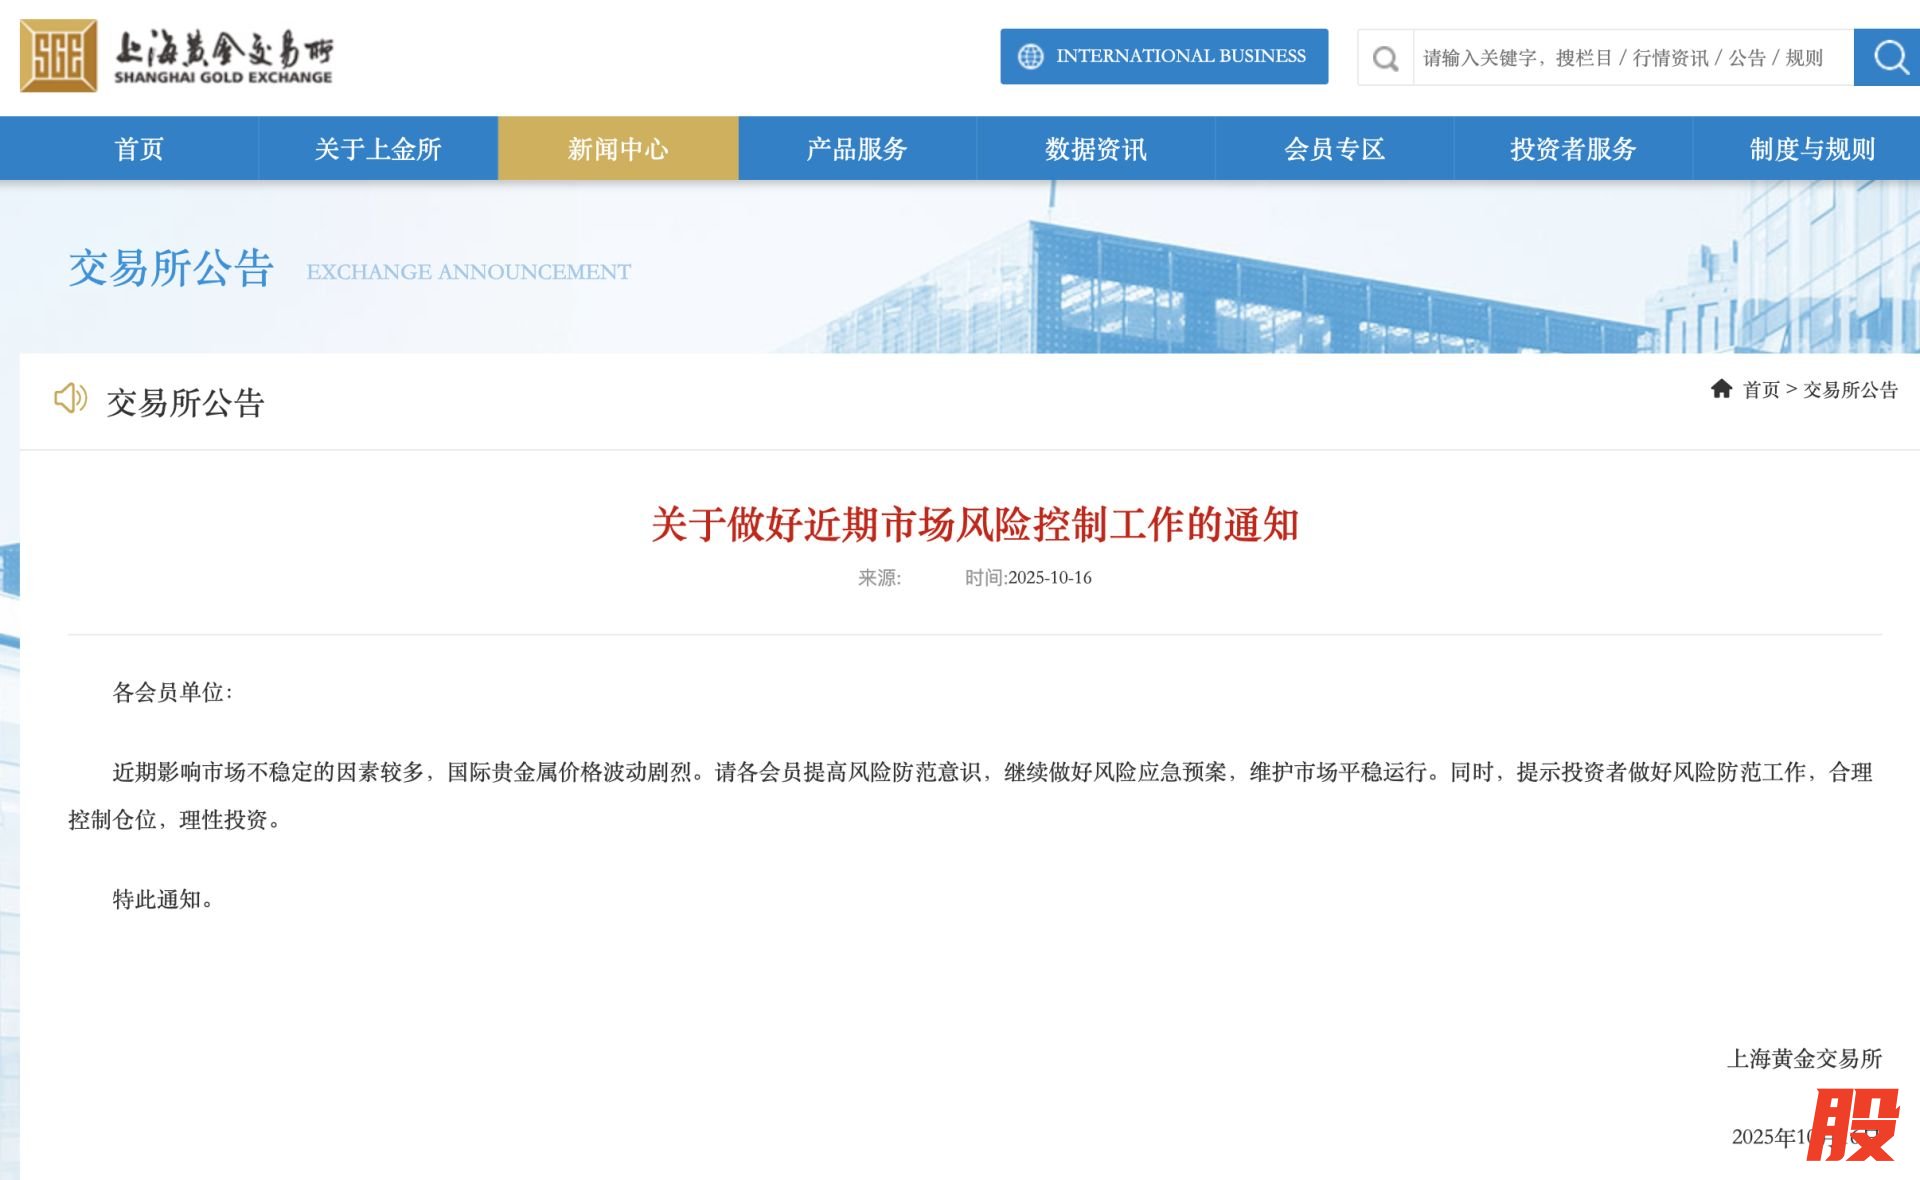Select the 新闻中心 navigation tab

618,149
